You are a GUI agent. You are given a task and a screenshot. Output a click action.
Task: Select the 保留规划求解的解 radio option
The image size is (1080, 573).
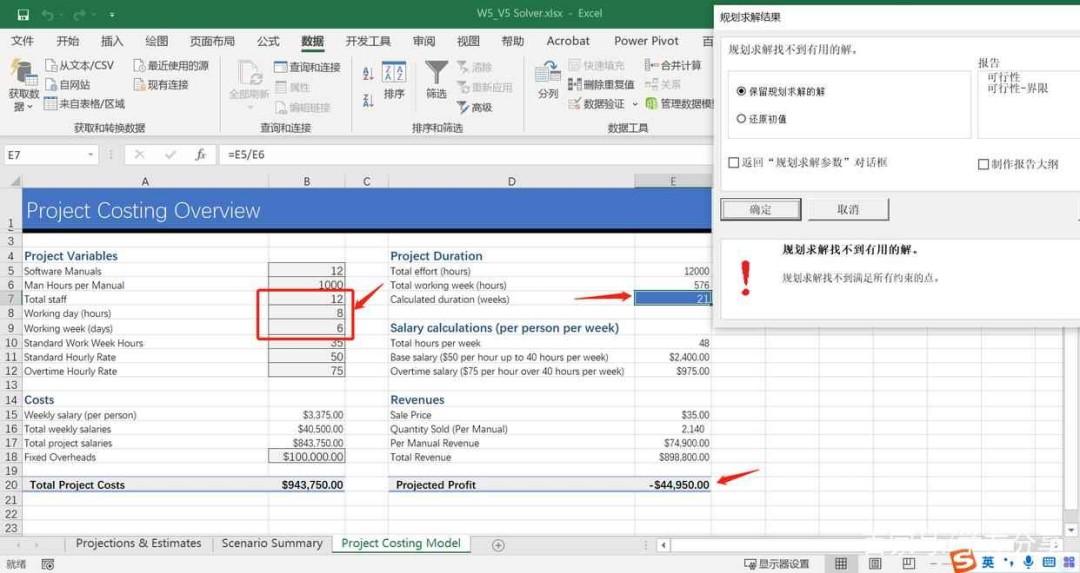click(741, 91)
